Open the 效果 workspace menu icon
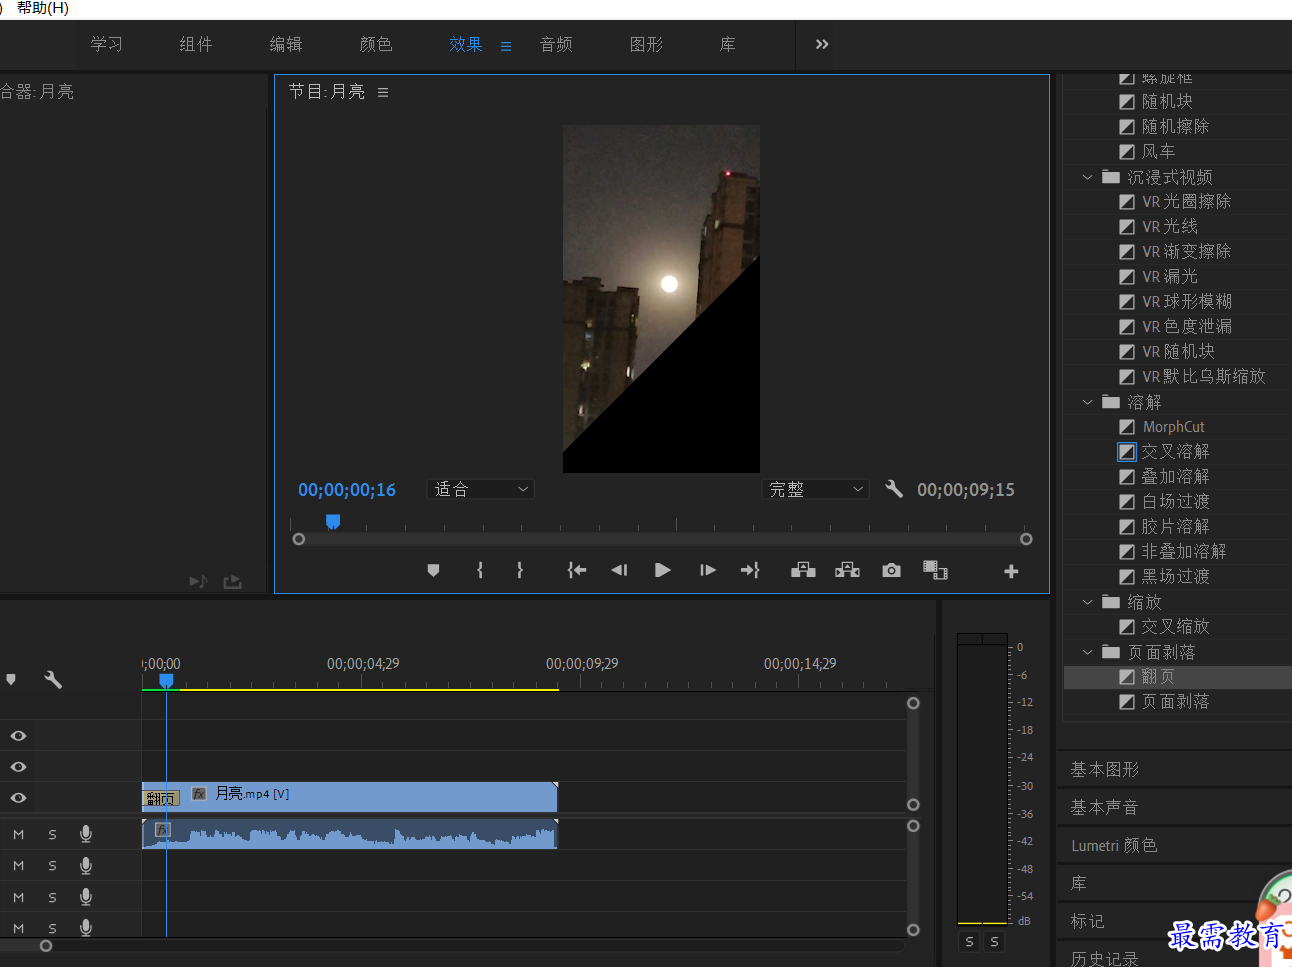This screenshot has width=1292, height=967. coord(506,46)
